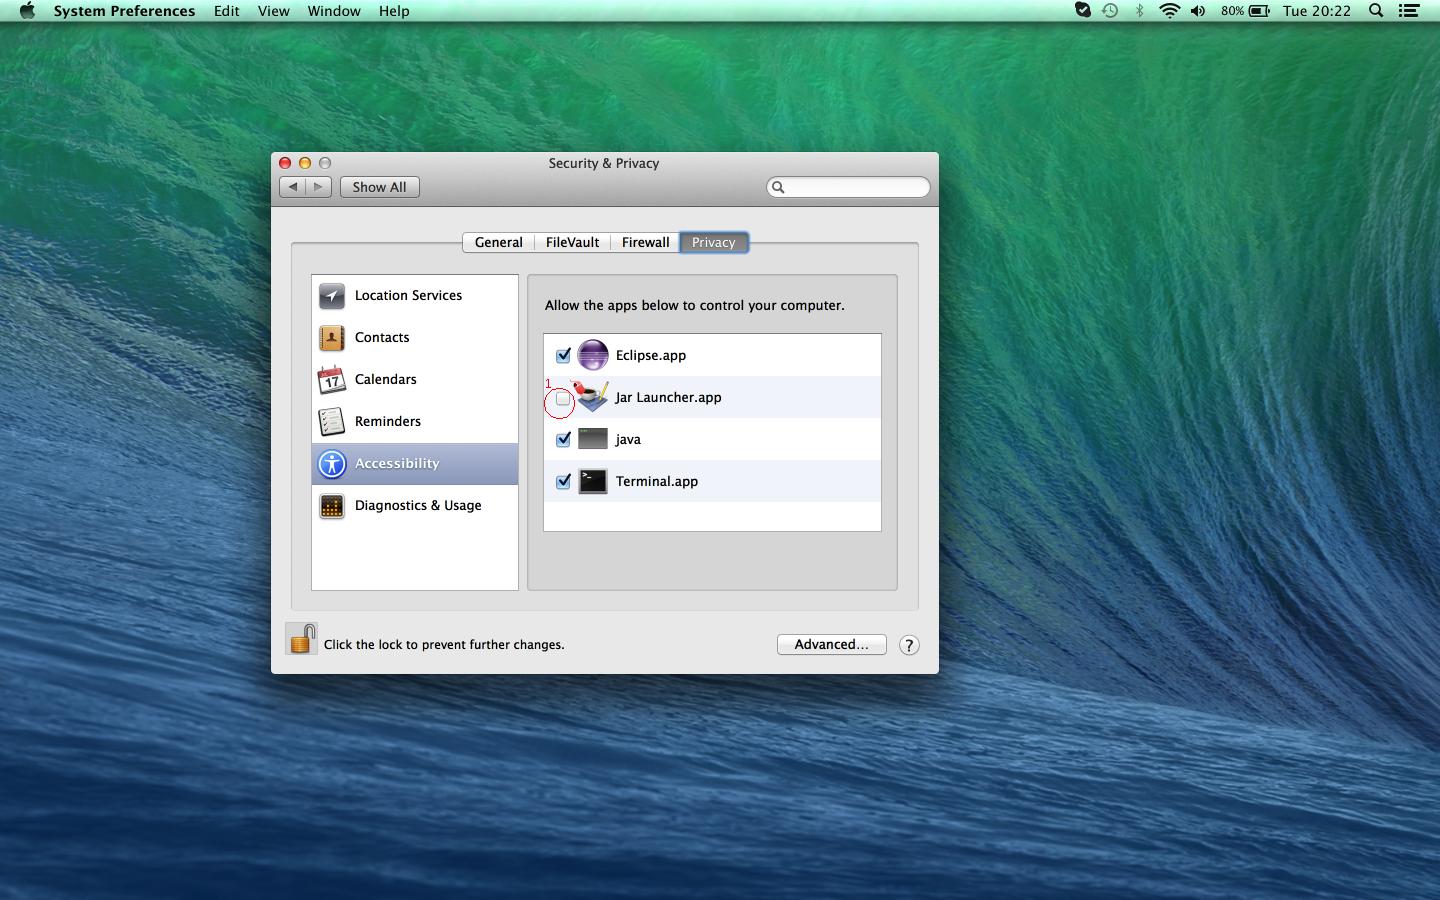Go back with the left arrow button
The height and width of the screenshot is (900, 1440).
point(292,187)
